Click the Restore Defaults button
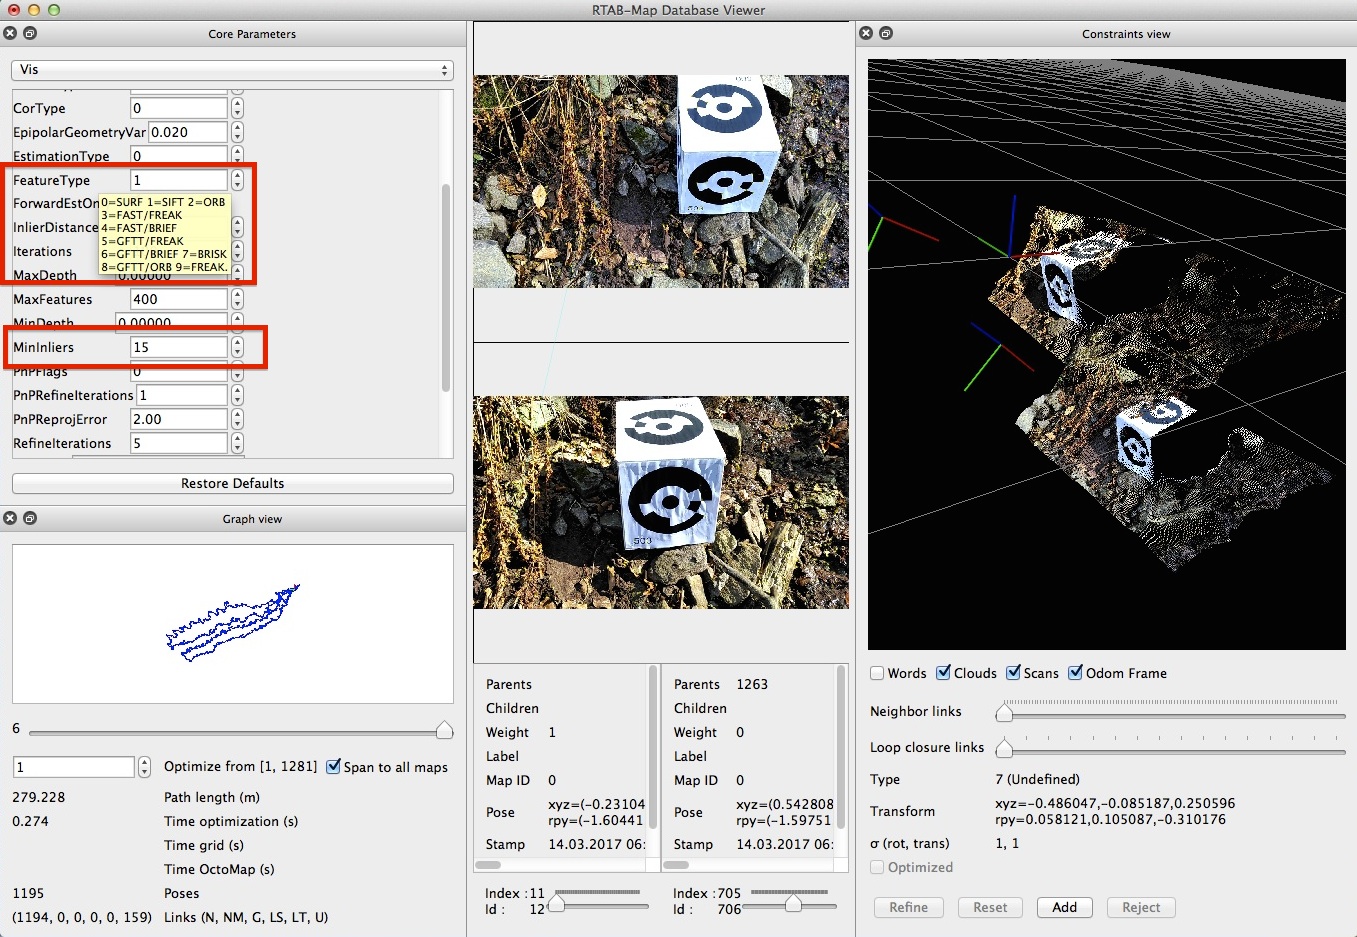This screenshot has height=937, width=1357. [232, 484]
